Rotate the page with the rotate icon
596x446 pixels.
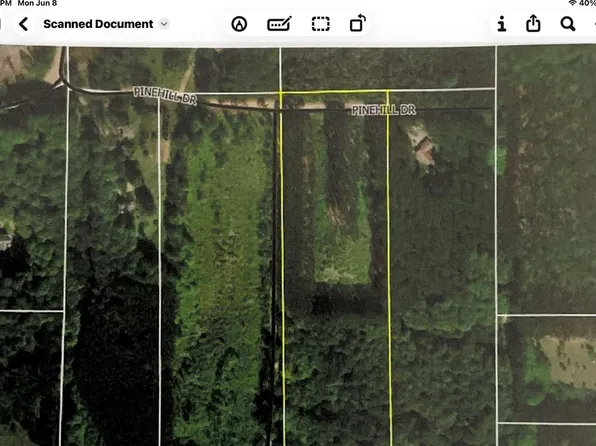coord(357,23)
